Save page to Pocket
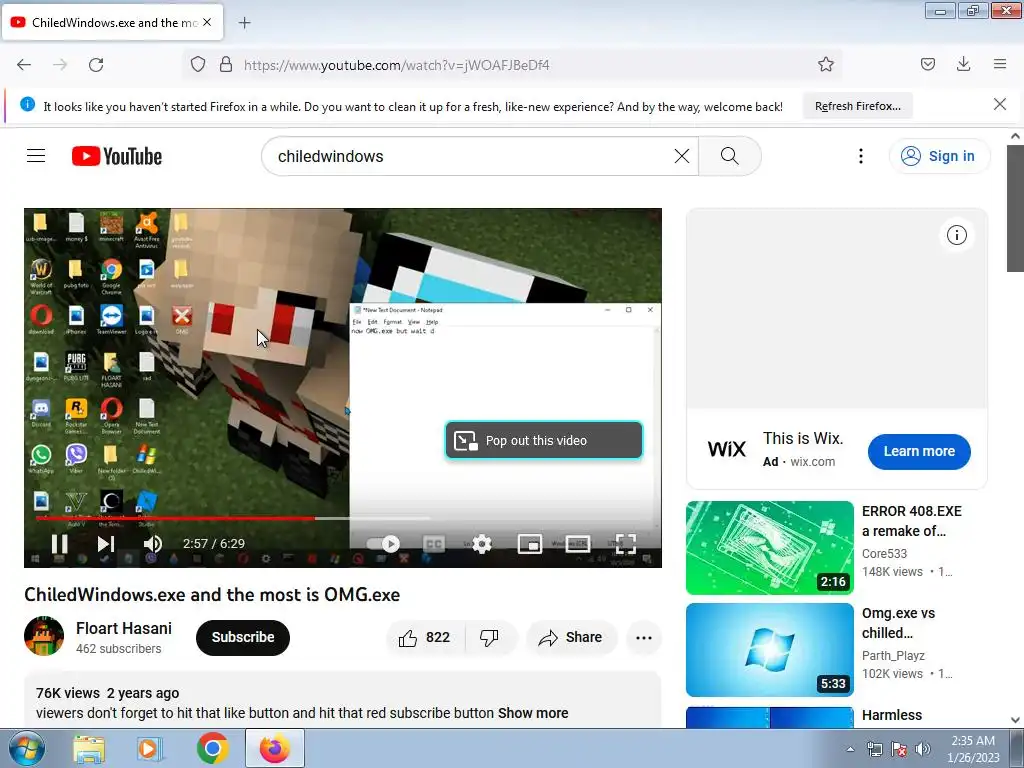This screenshot has width=1024, height=768. click(x=927, y=64)
